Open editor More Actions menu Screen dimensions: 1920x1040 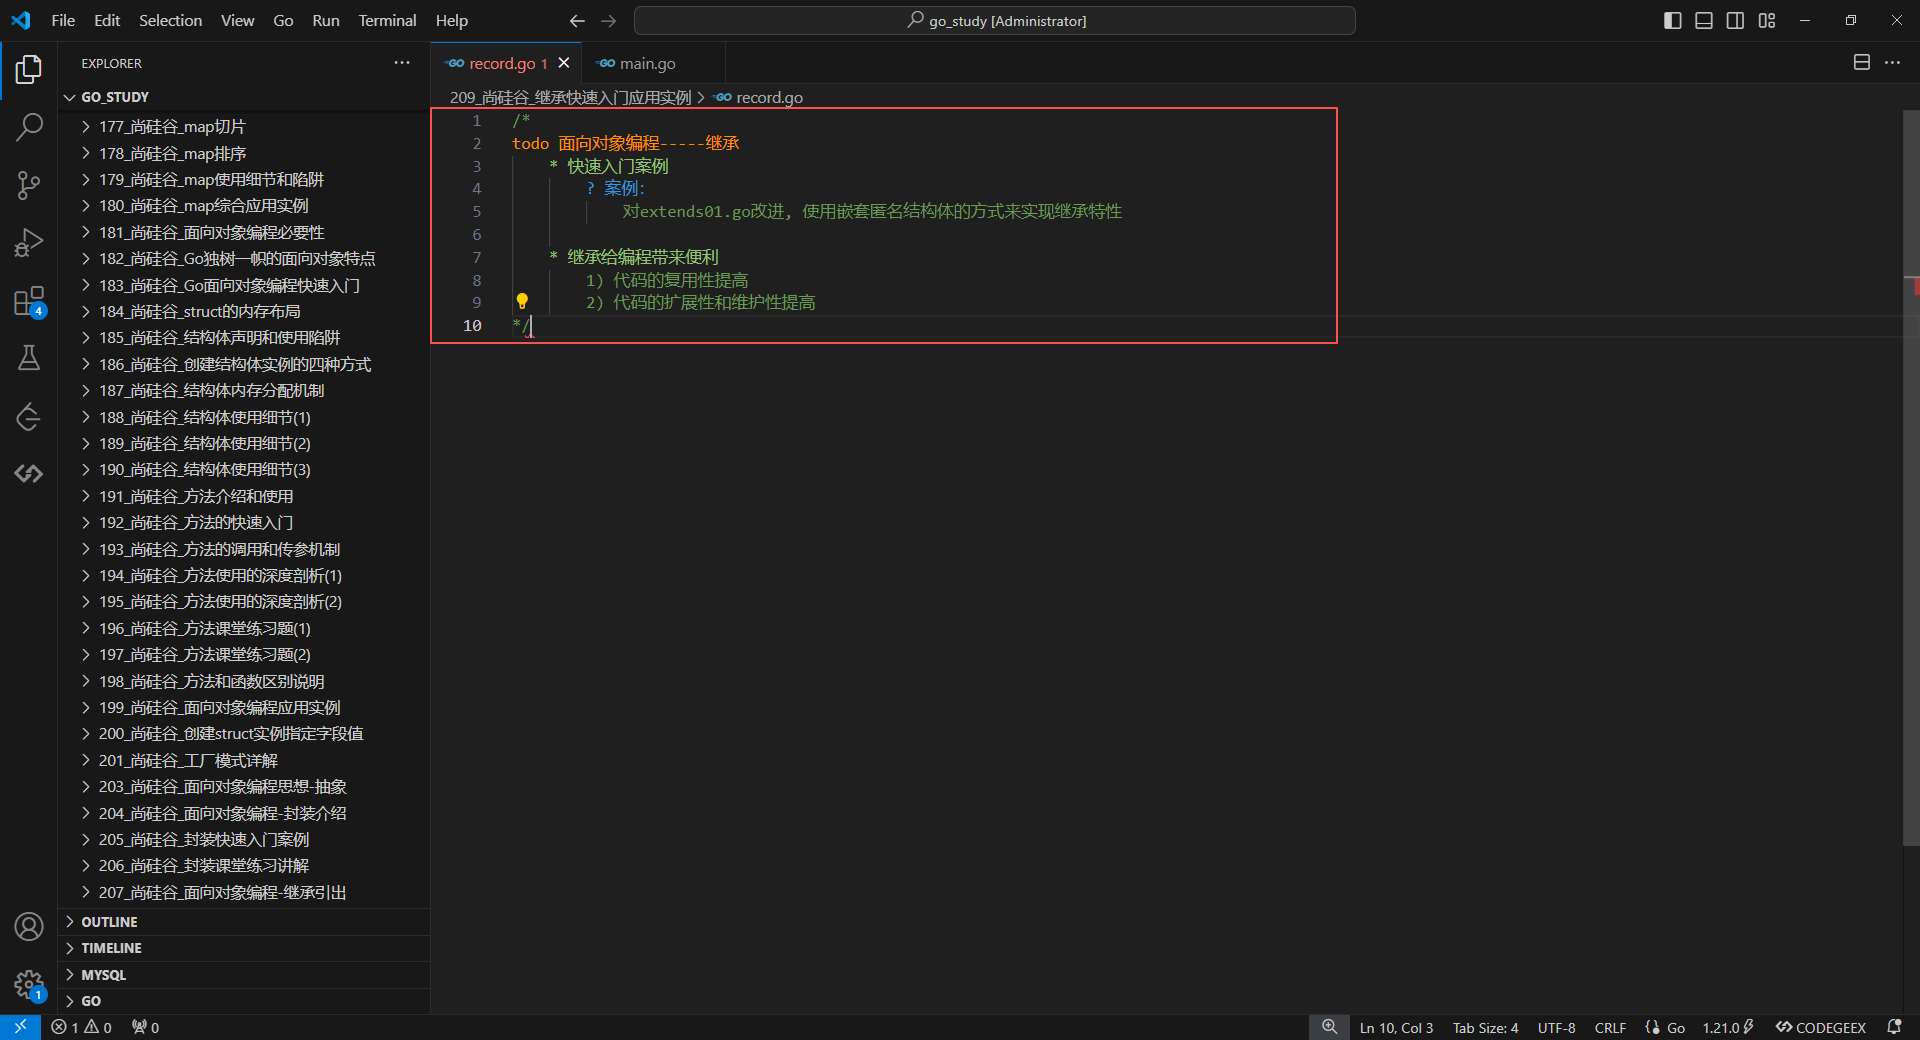coord(1892,62)
